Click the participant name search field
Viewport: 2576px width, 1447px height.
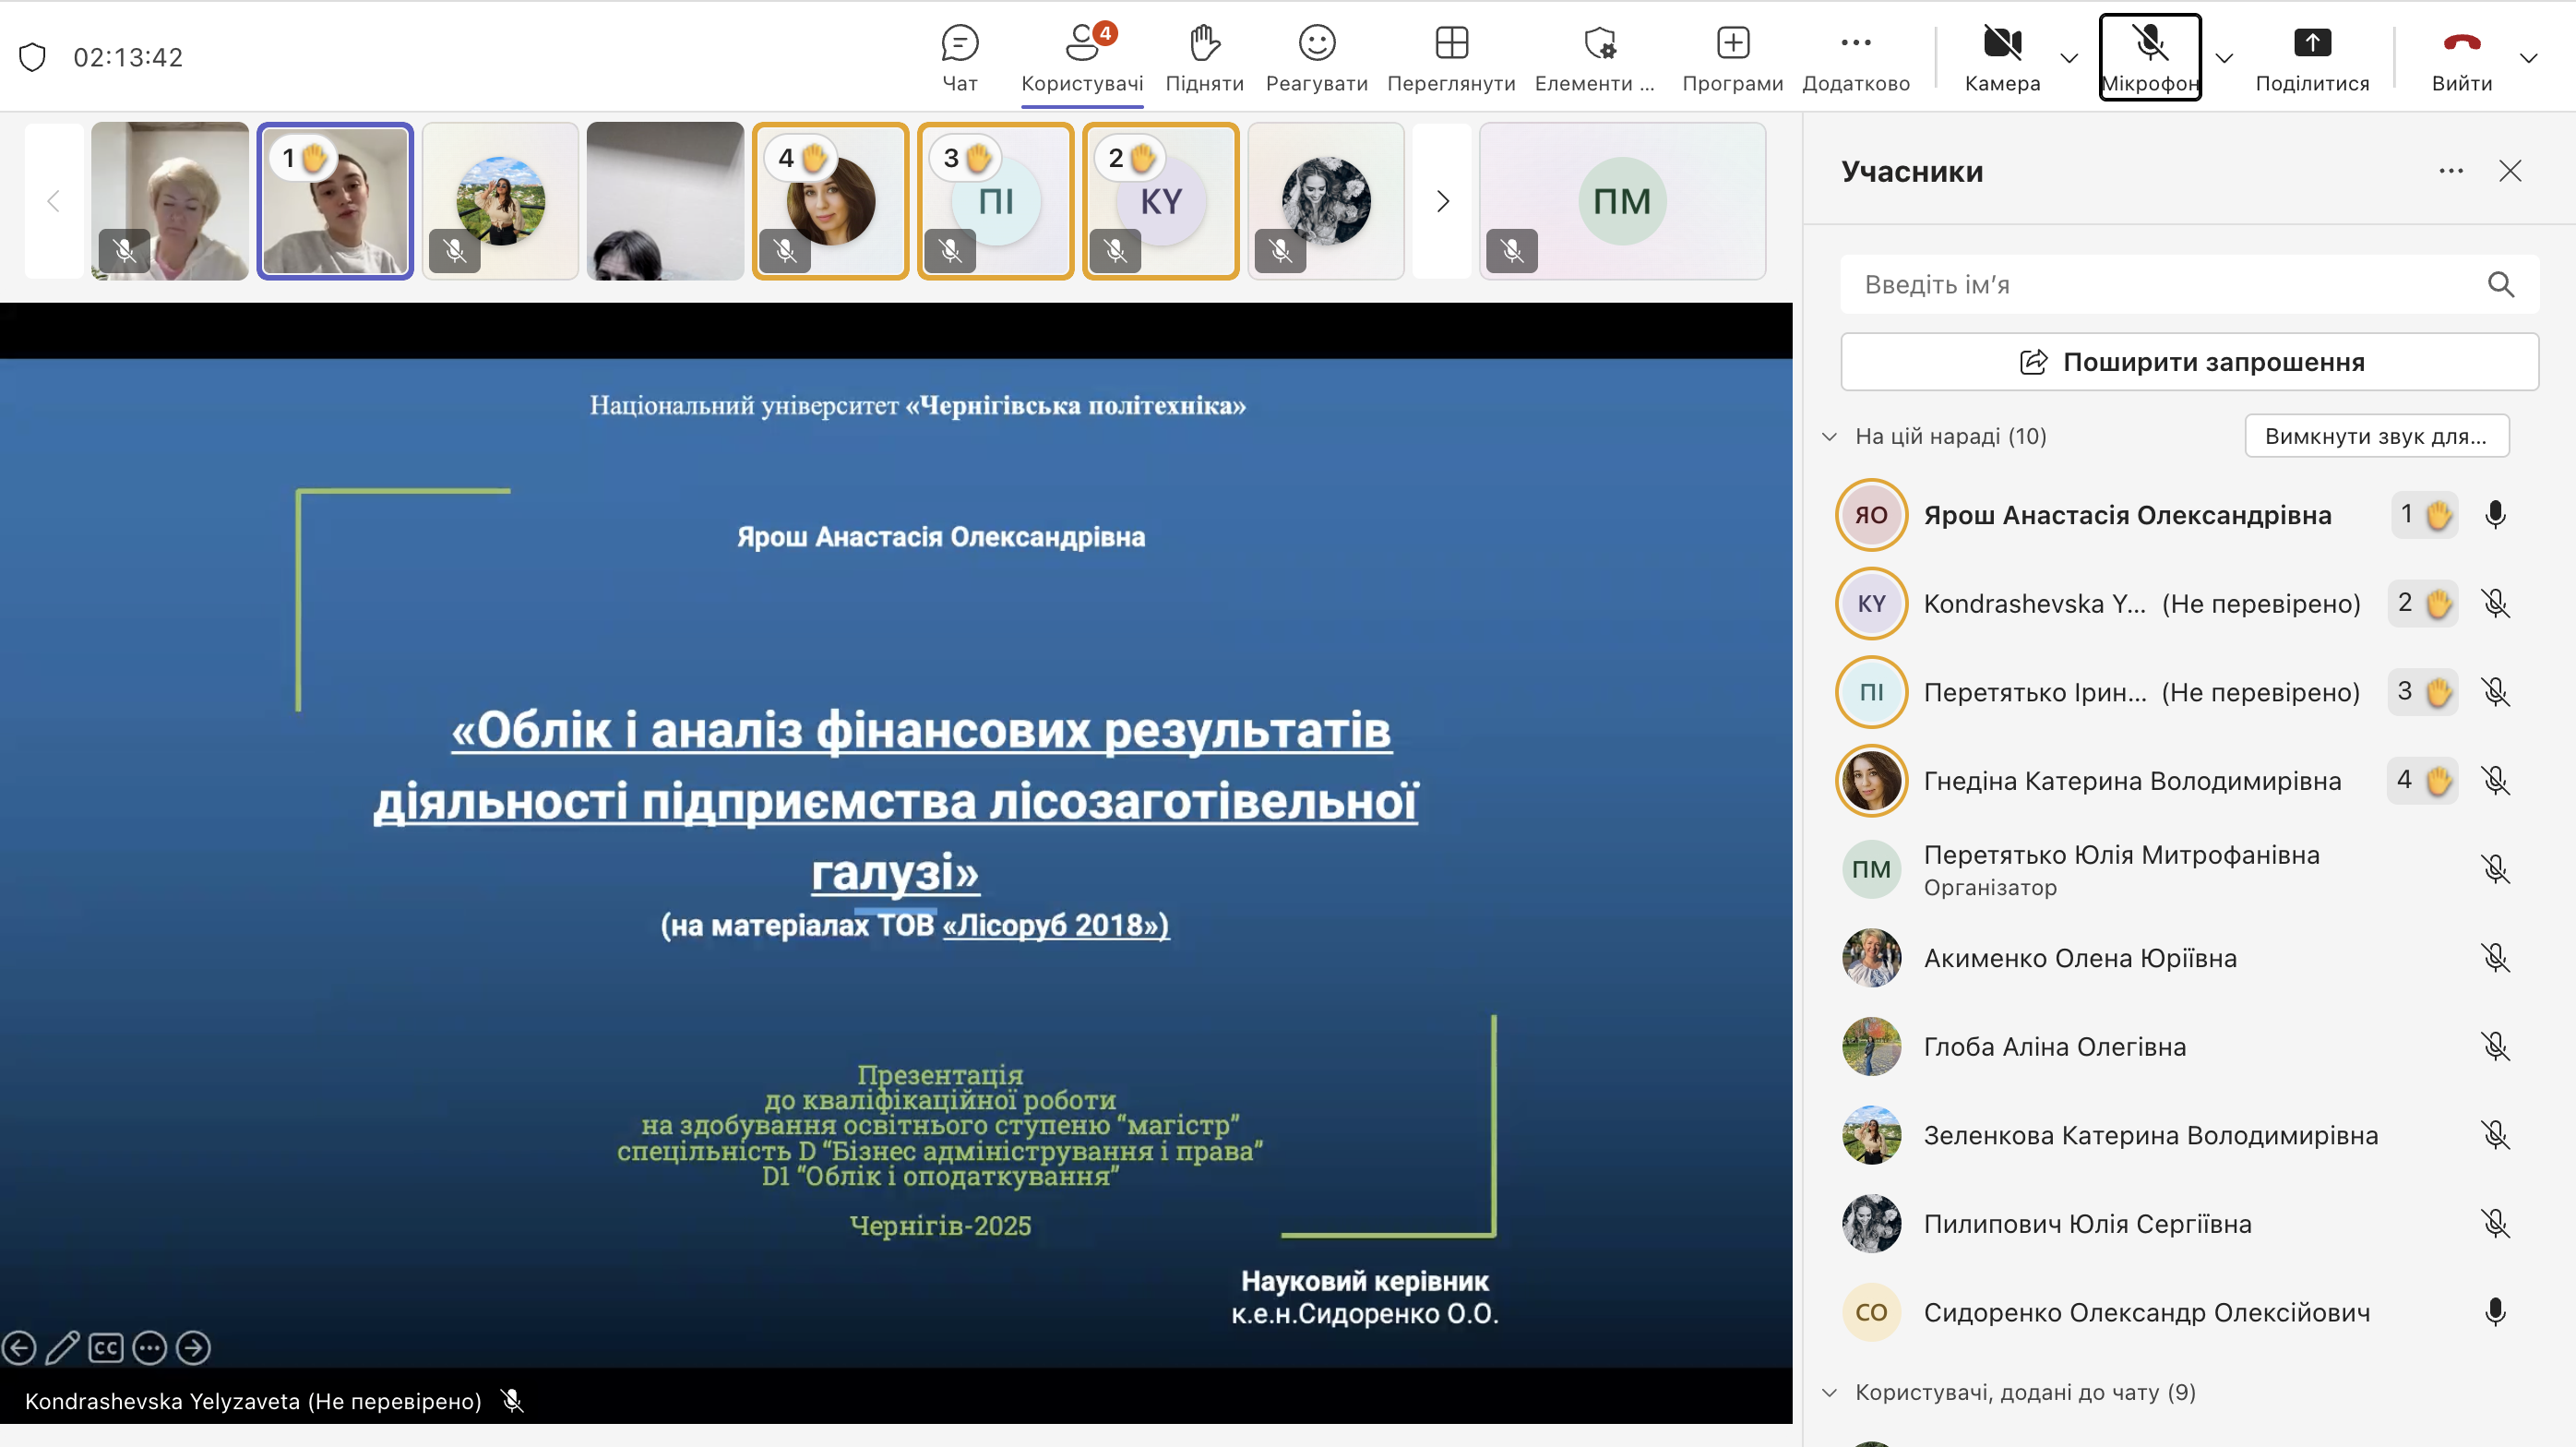[x=2170, y=285]
